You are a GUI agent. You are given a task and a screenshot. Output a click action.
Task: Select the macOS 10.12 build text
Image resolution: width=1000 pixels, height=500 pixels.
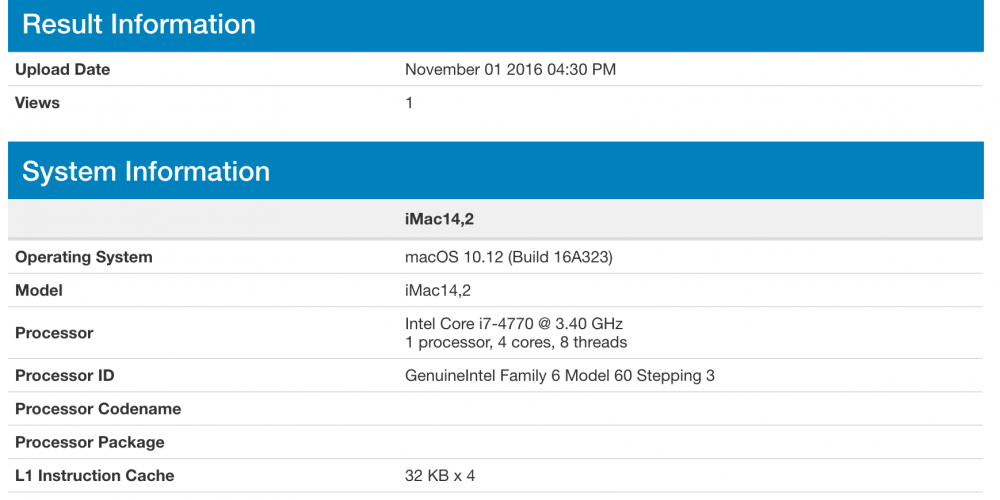(x=509, y=258)
